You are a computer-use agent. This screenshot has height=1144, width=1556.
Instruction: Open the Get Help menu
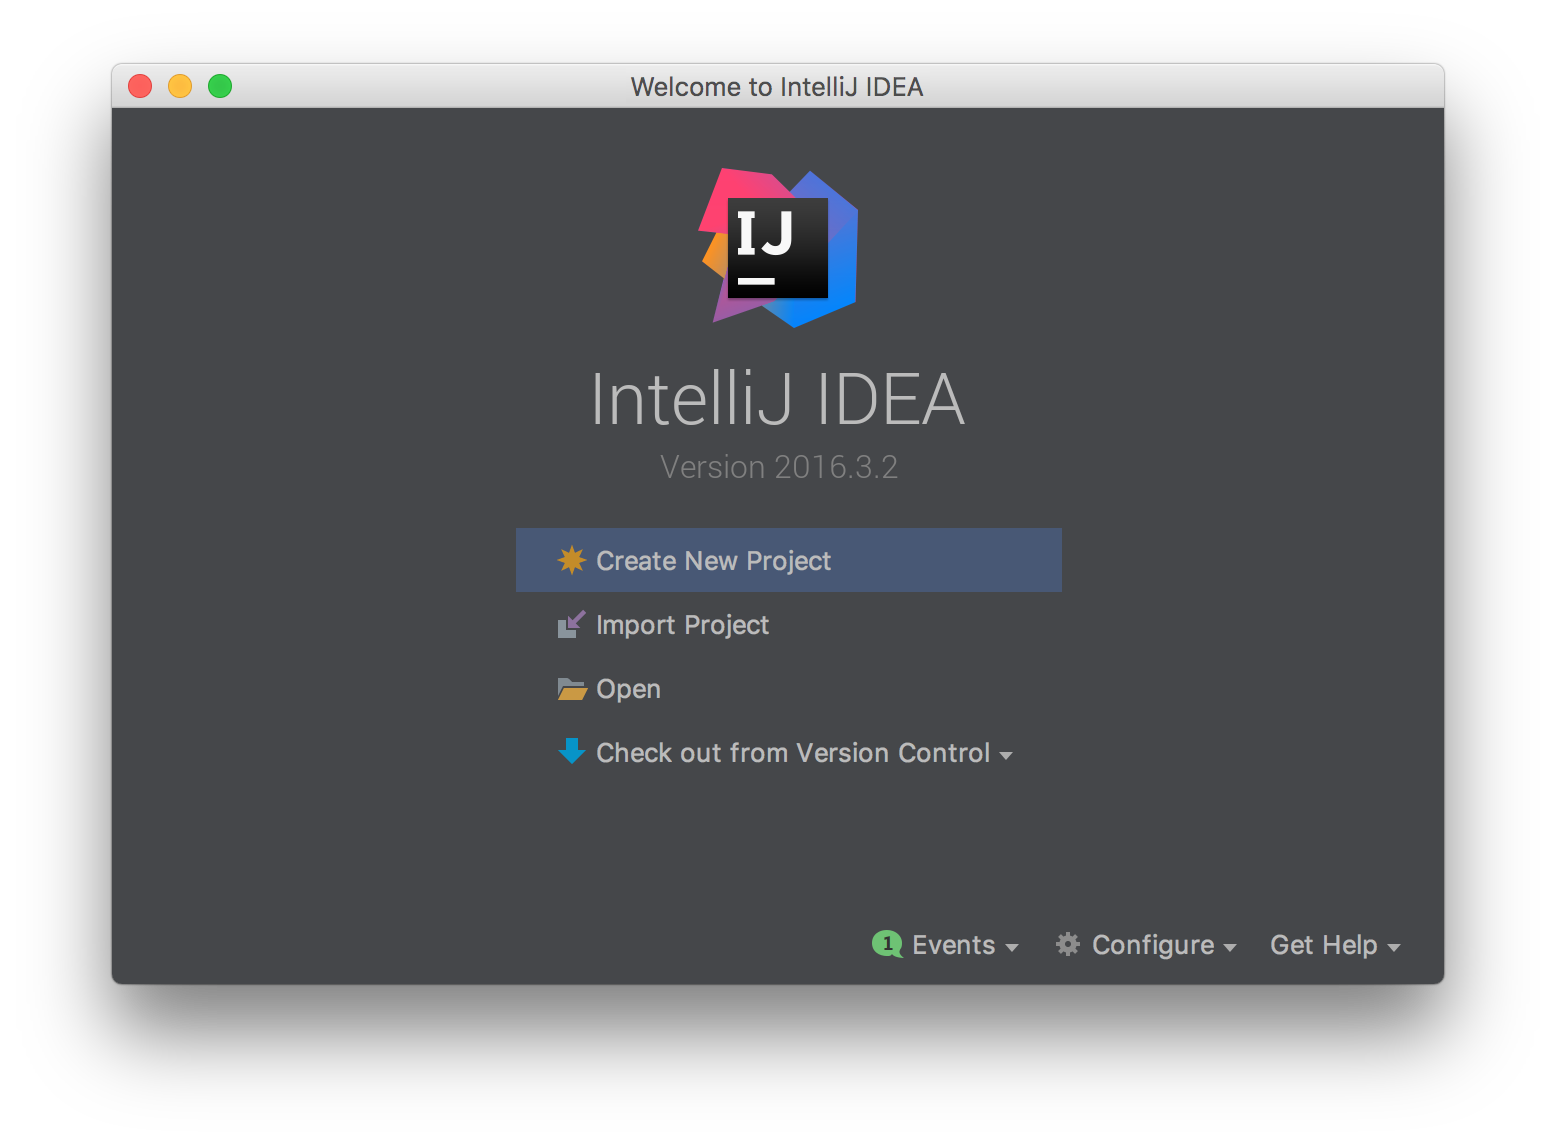click(x=1323, y=944)
